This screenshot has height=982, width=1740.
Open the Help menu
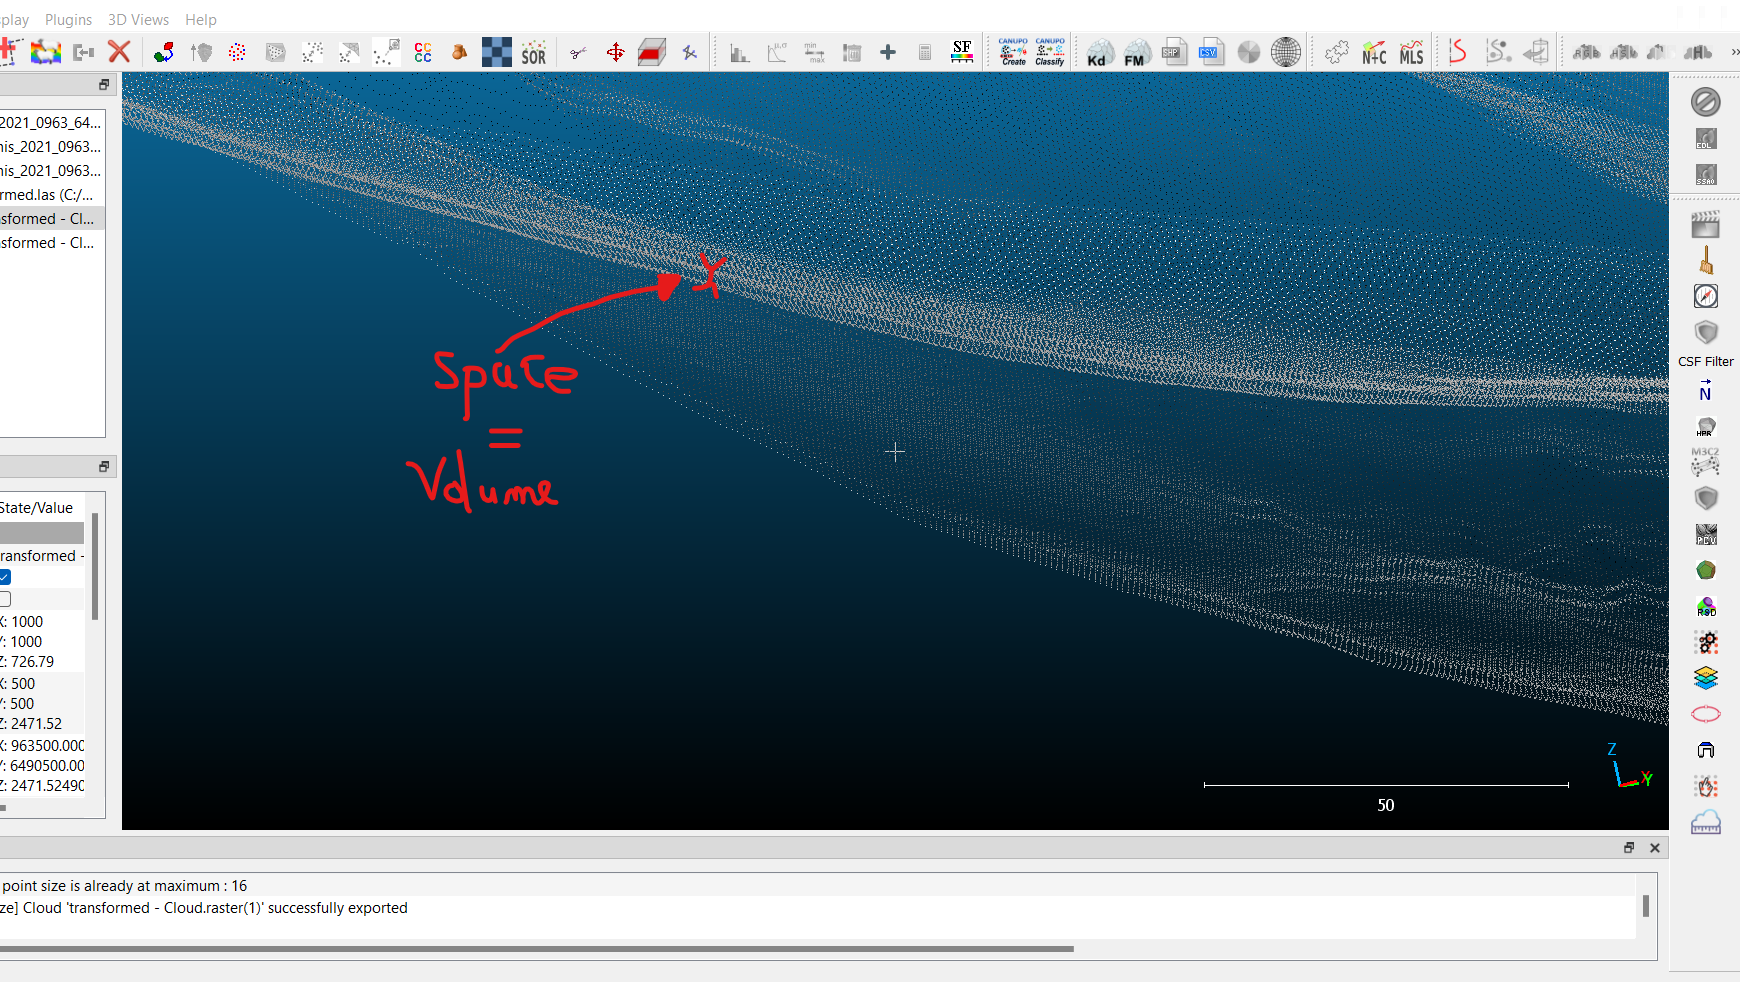200,19
